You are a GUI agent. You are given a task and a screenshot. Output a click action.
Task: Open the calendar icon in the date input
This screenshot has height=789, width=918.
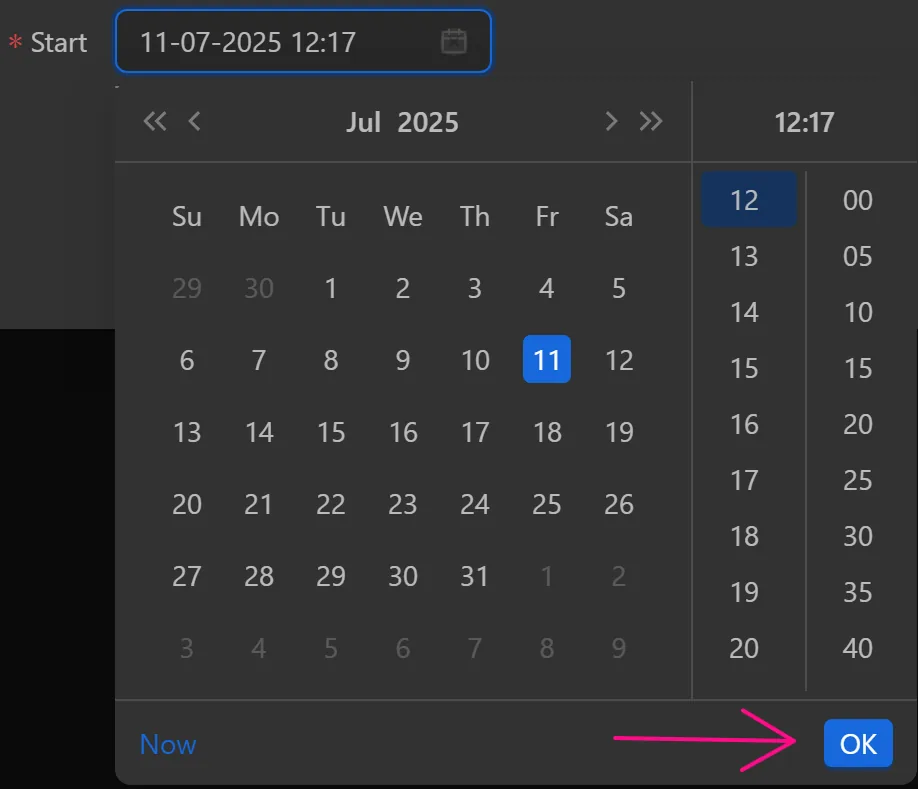(x=455, y=41)
